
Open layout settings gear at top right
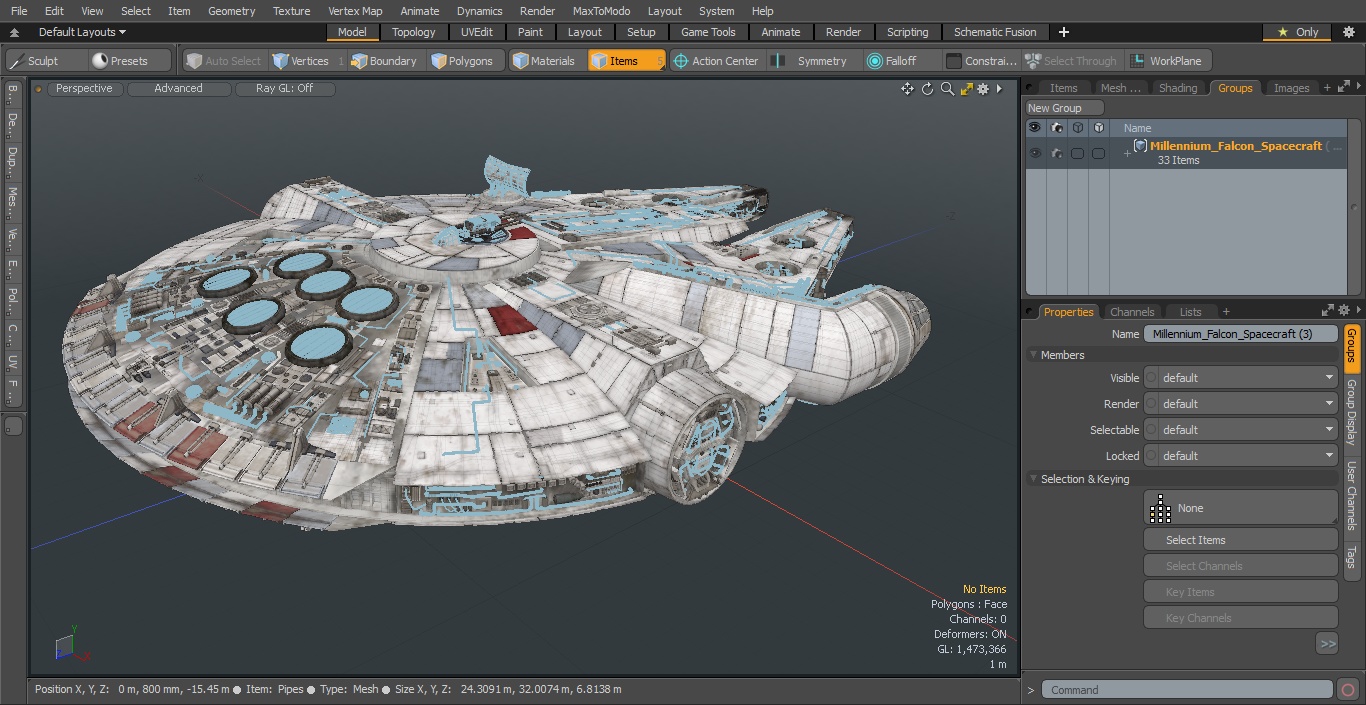tap(1349, 32)
